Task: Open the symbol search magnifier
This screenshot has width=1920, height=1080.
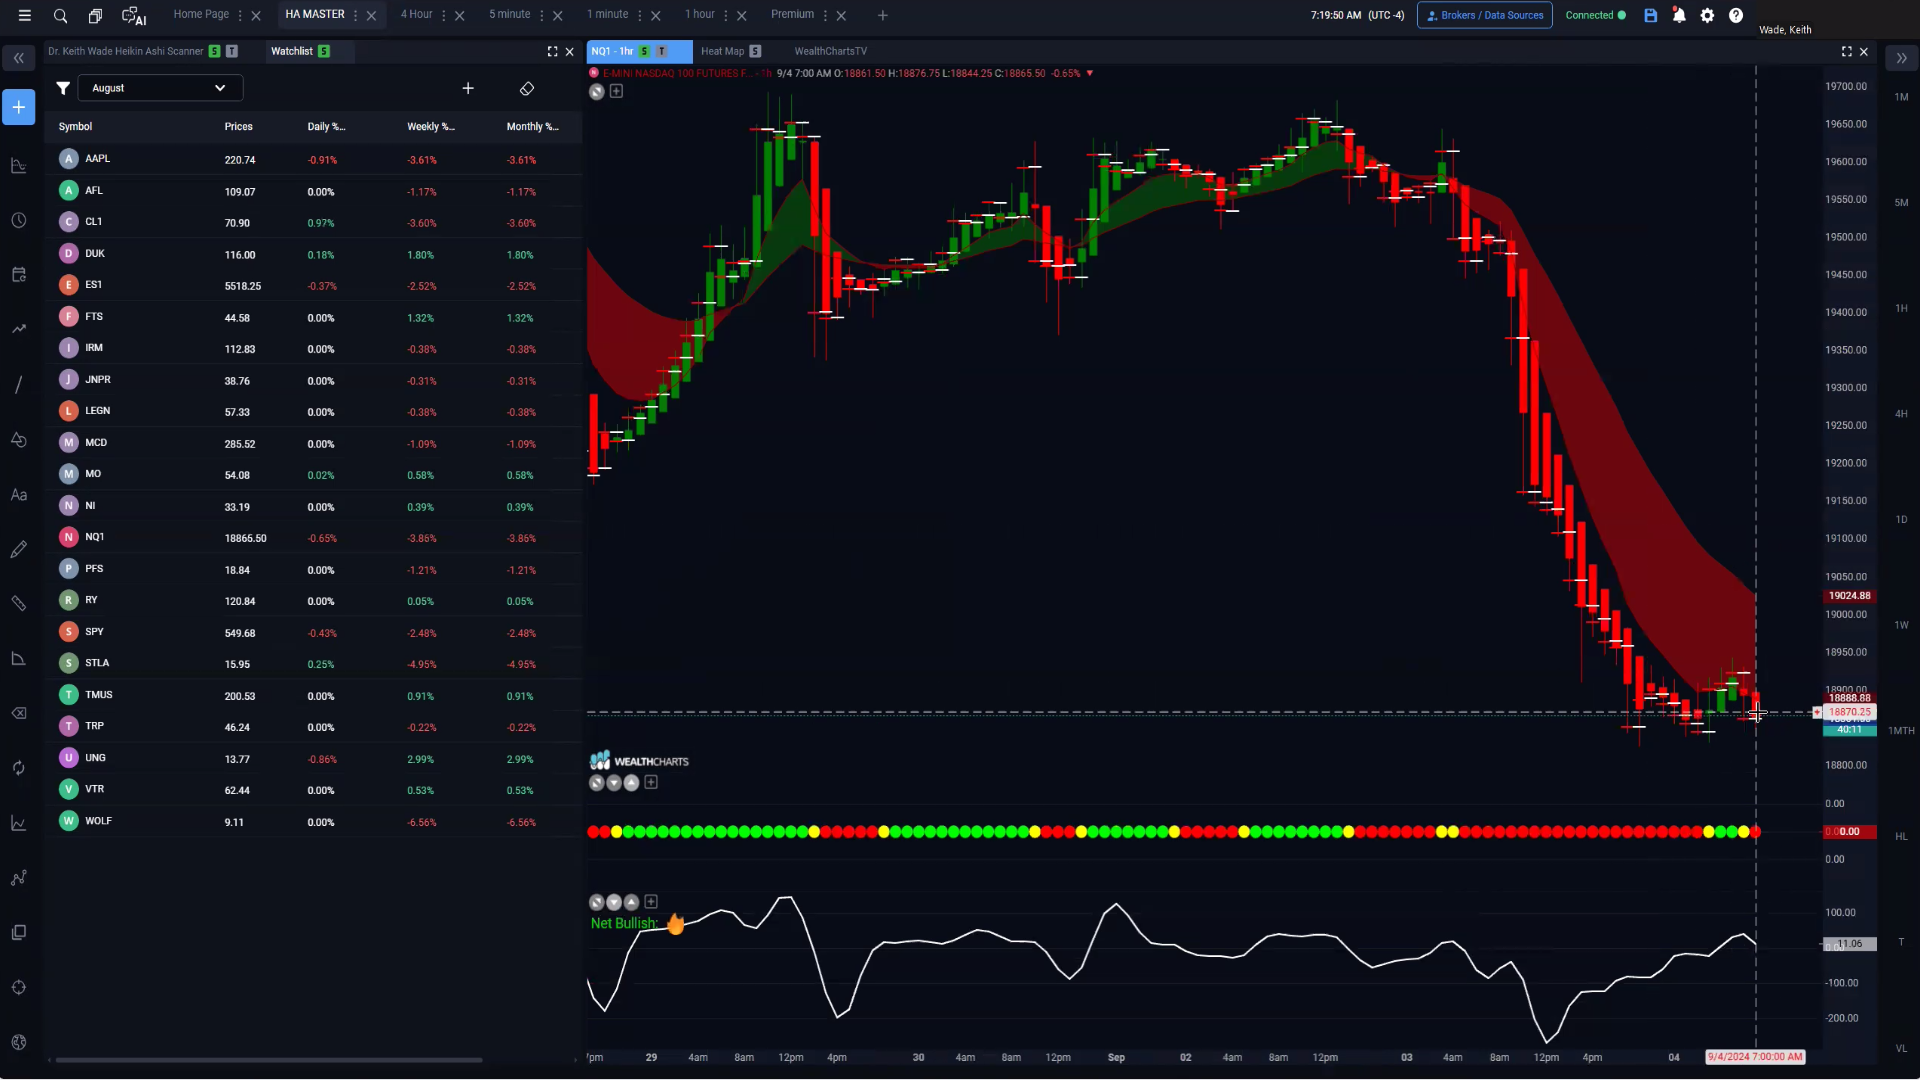Action: coord(60,15)
